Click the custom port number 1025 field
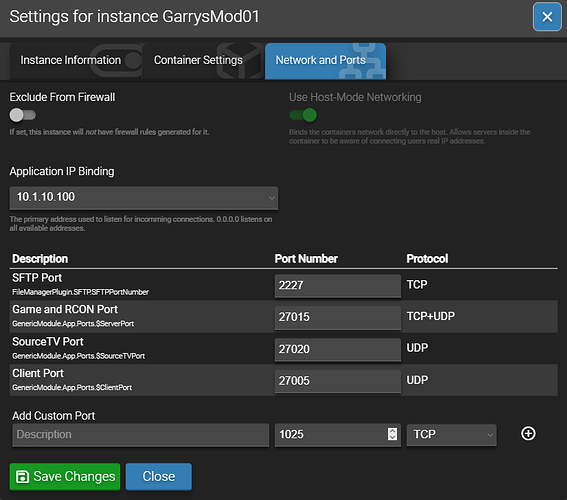Viewport: 567px width, 500px height. pyautogui.click(x=337, y=435)
